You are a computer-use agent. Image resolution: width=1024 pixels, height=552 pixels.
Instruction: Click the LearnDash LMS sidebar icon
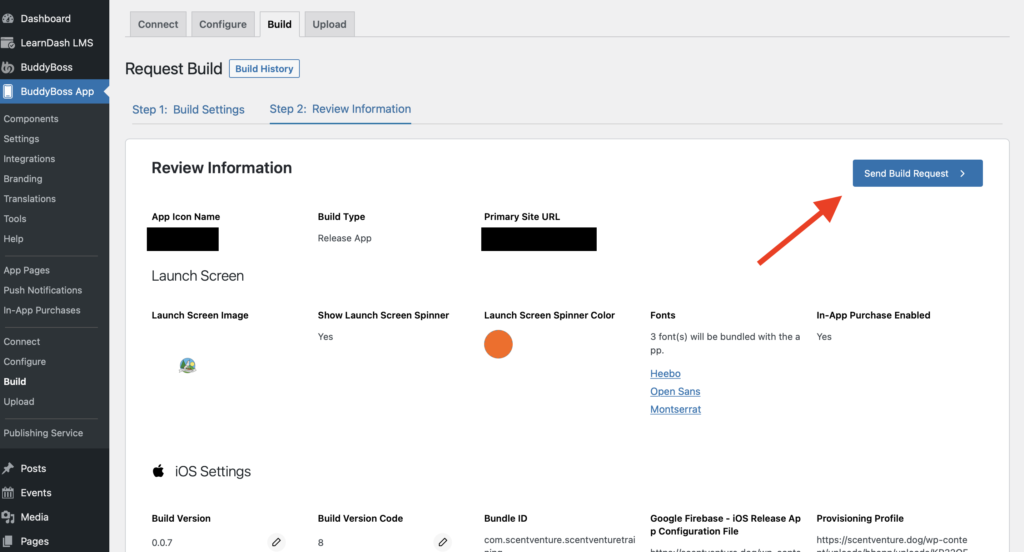9,43
